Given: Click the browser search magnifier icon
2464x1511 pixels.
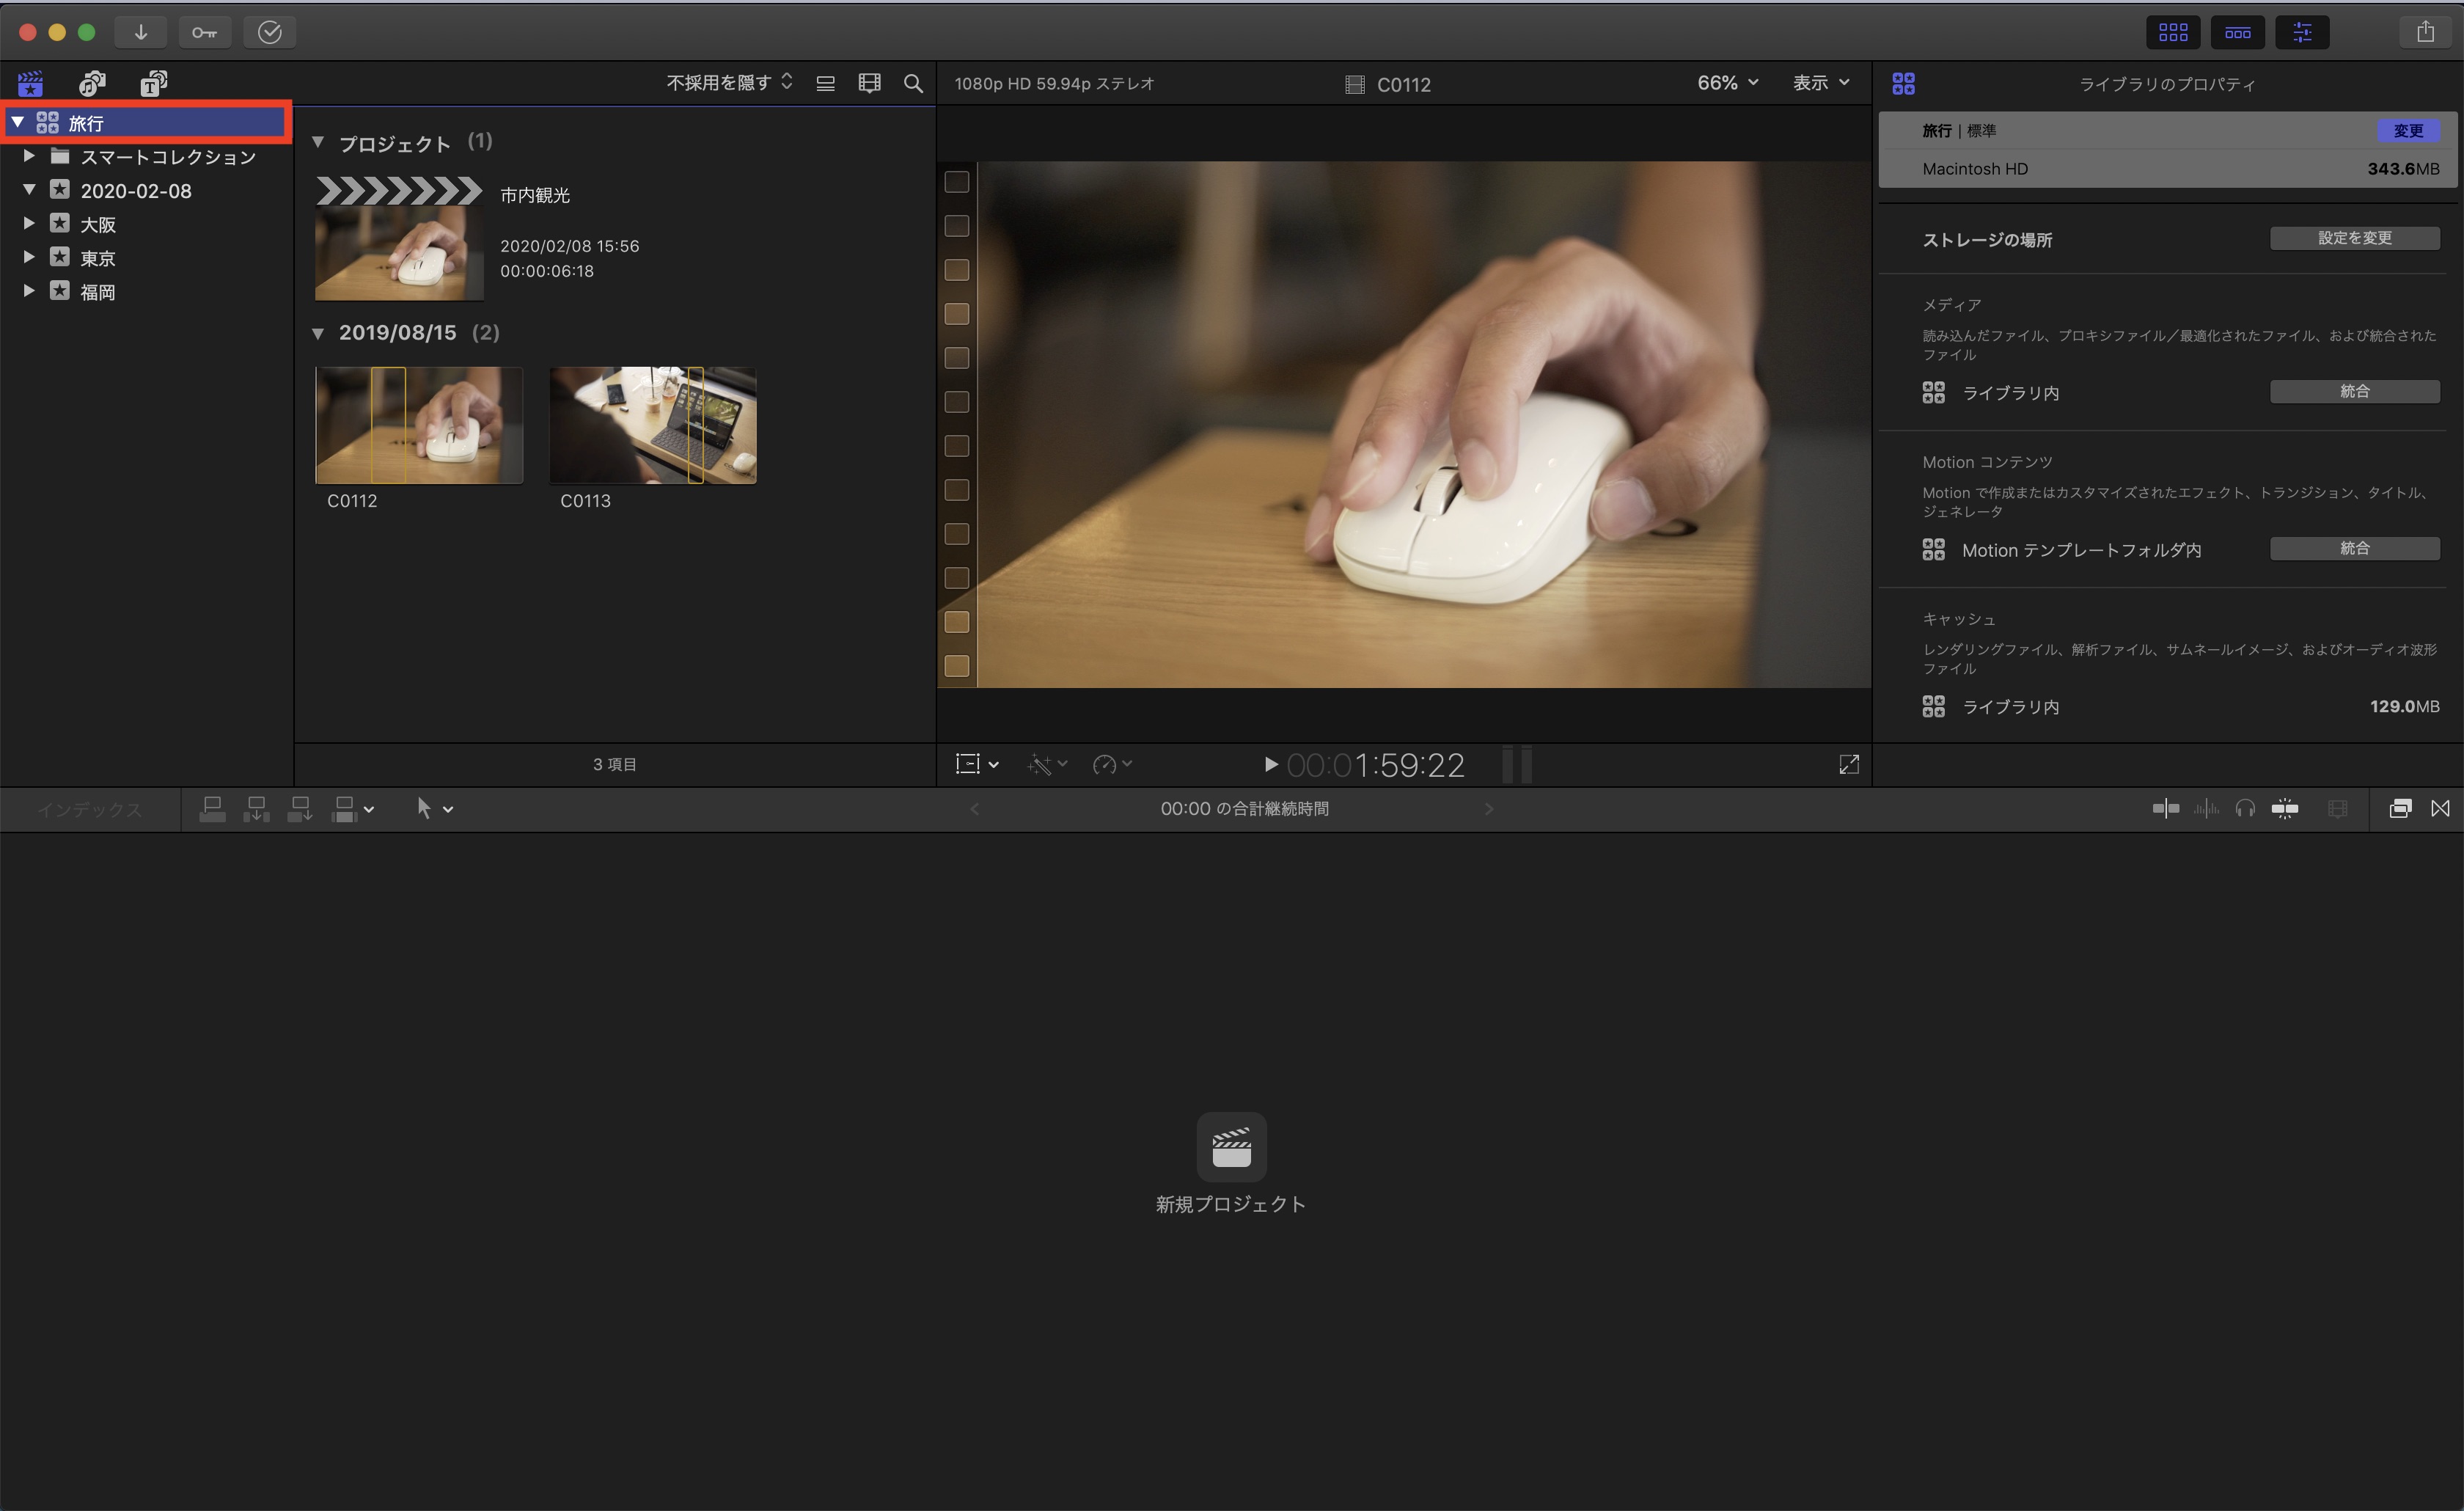Looking at the screenshot, I should click(x=913, y=83).
